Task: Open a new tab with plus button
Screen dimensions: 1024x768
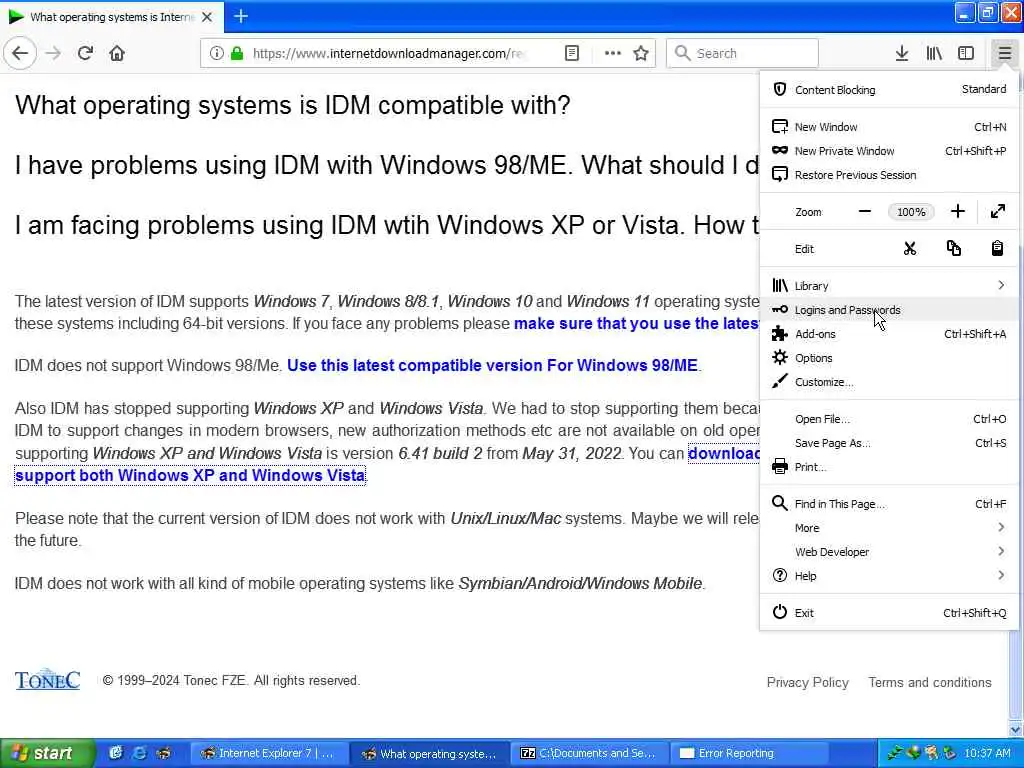Action: [241, 16]
